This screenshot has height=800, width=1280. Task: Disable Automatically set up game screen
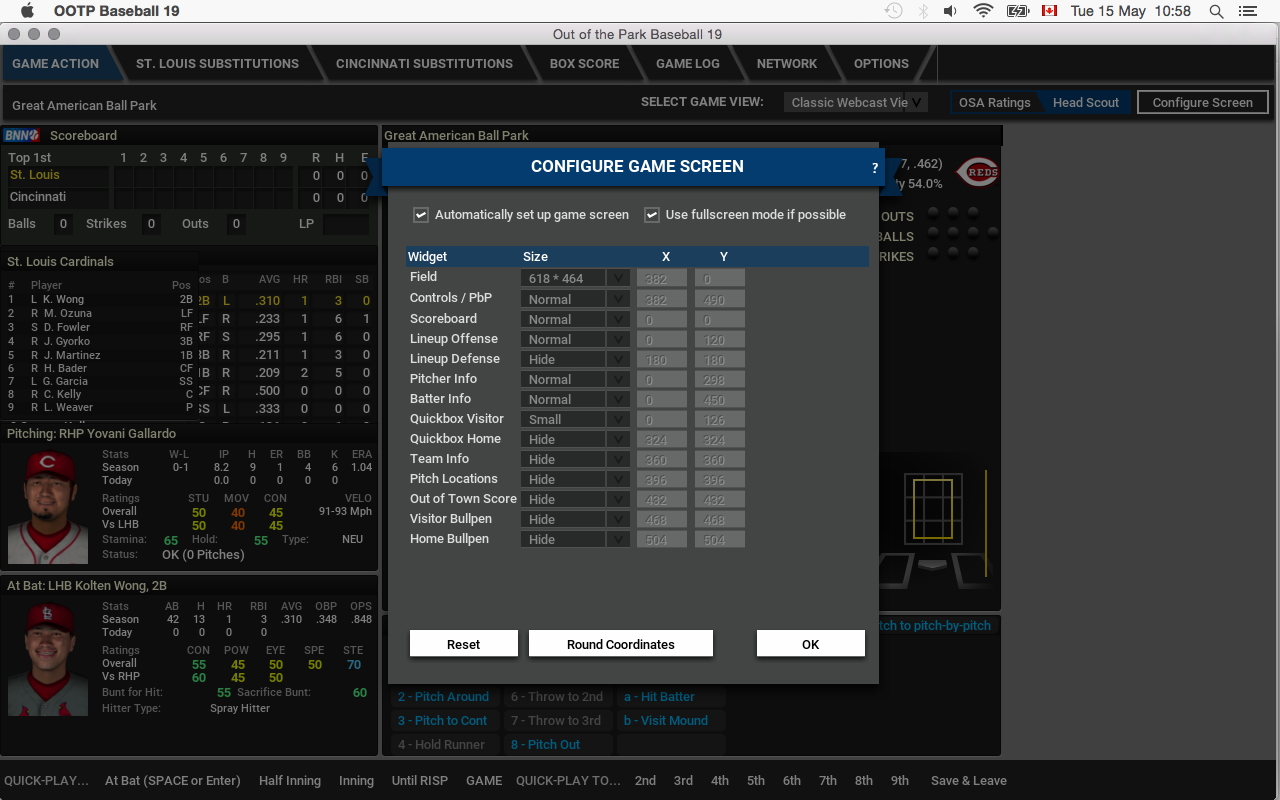[421, 215]
